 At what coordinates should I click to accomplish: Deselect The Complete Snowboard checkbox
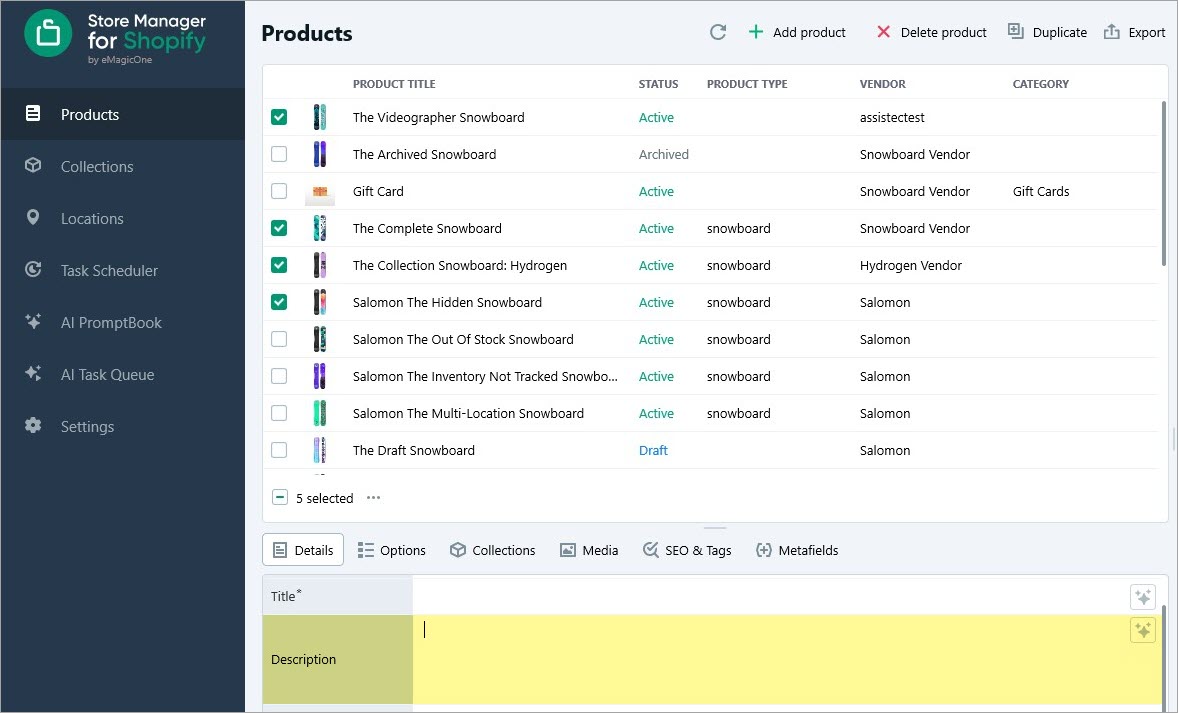(279, 228)
